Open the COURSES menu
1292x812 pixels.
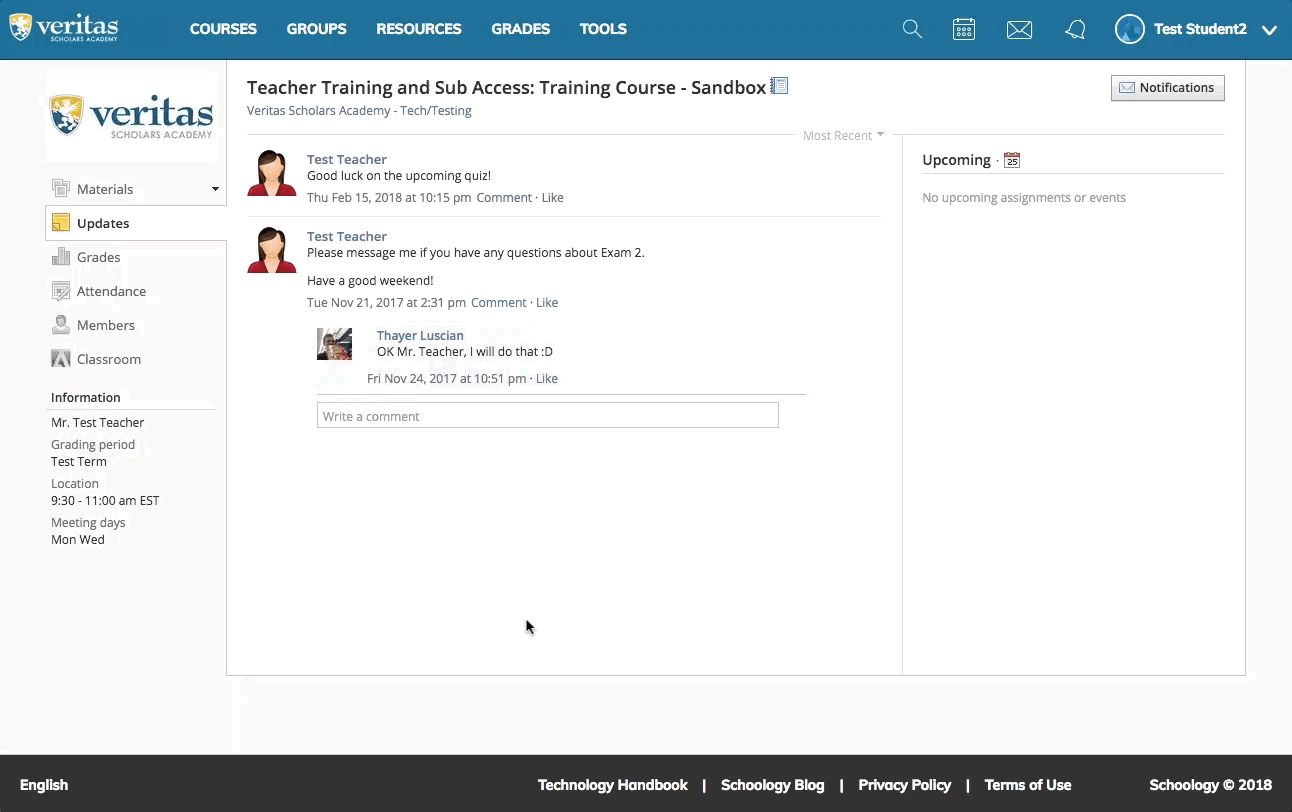[x=223, y=29]
